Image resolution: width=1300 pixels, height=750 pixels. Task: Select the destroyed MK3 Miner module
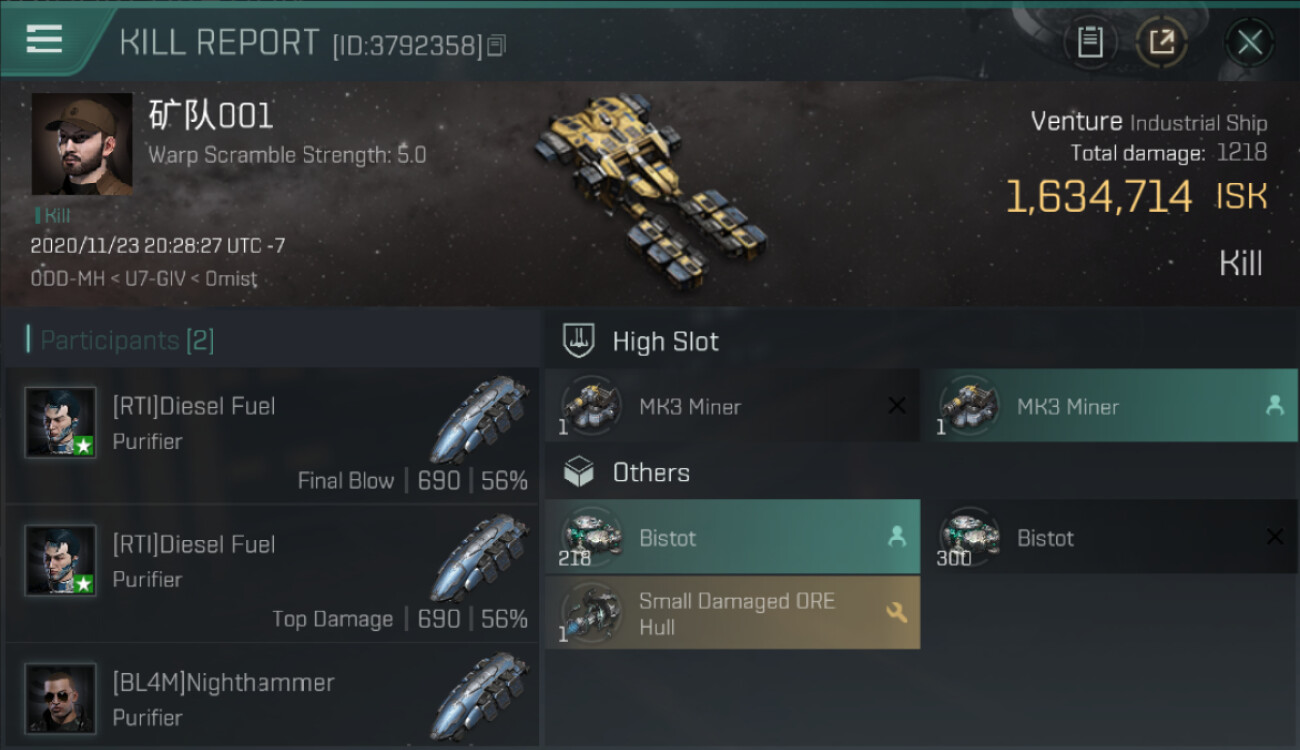[732, 406]
